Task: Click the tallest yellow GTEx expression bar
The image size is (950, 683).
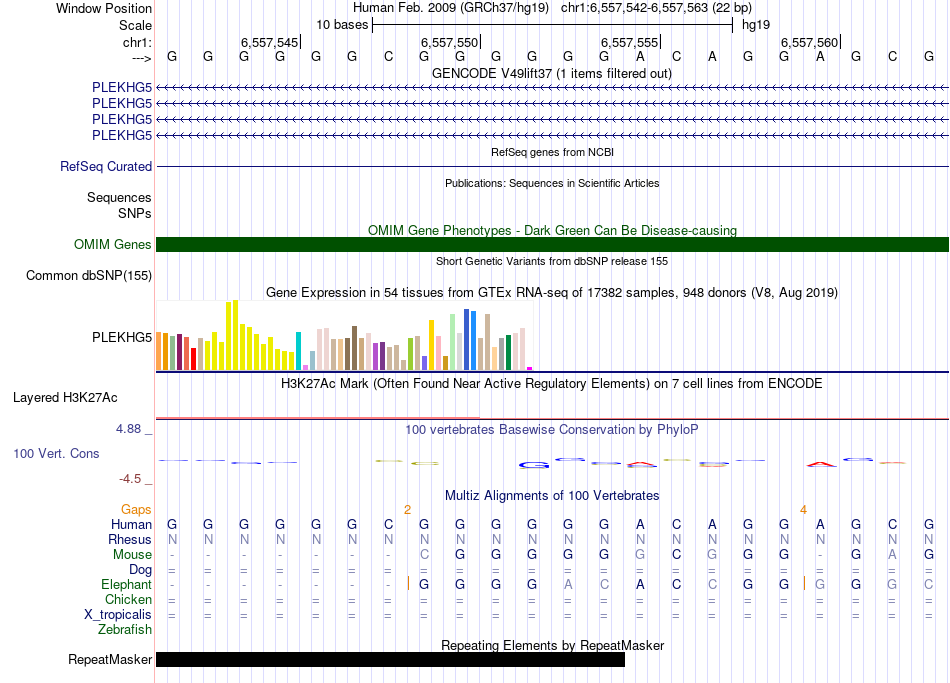Action: coord(233,335)
